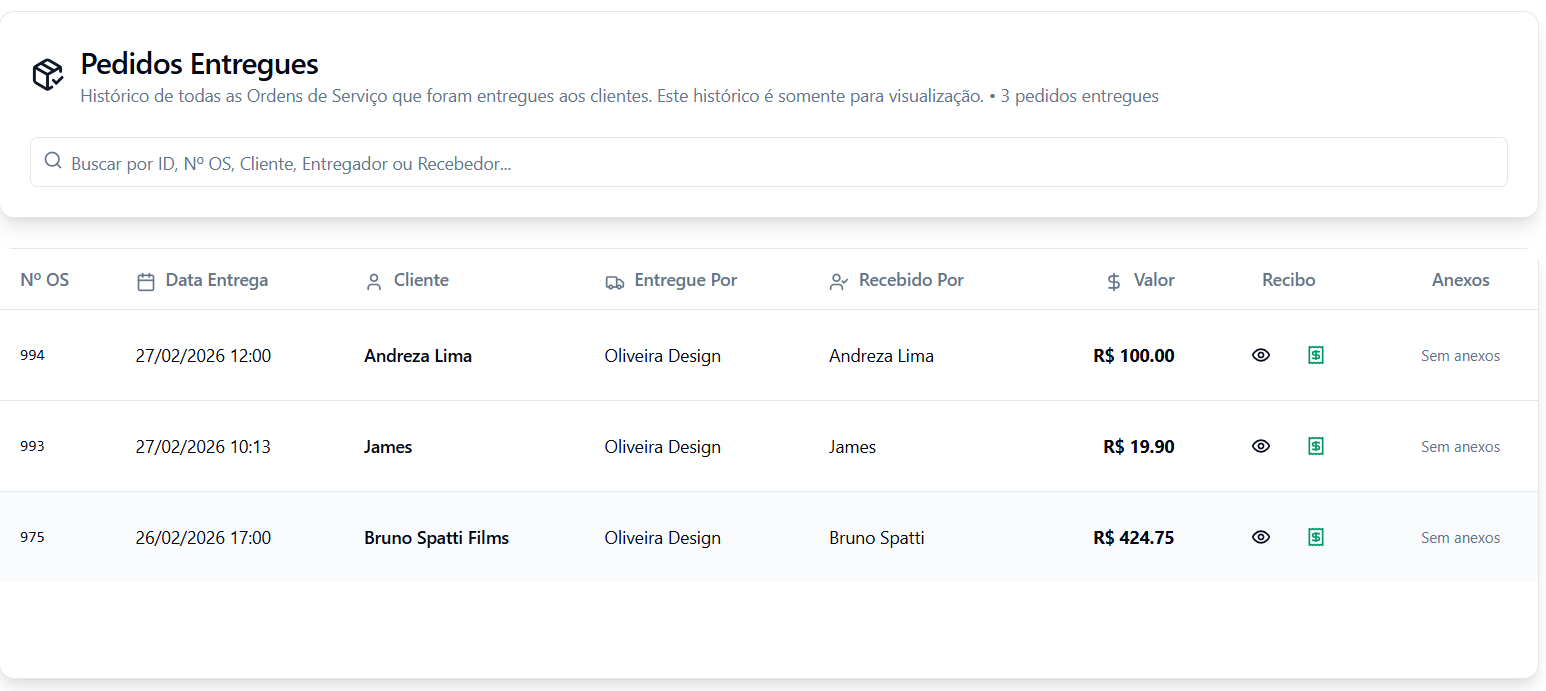The width and height of the screenshot is (1546, 691).
Task: Click the Data Entrega column header
Action: [216, 280]
